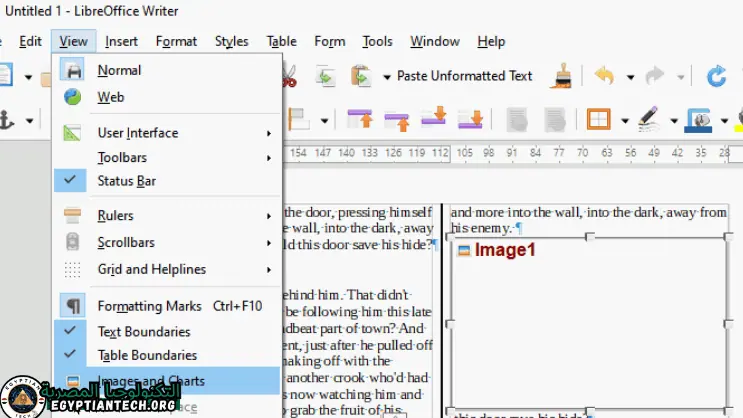743x418 pixels.
Task: Open the Borders dropdown arrow
Action: [x=625, y=121]
